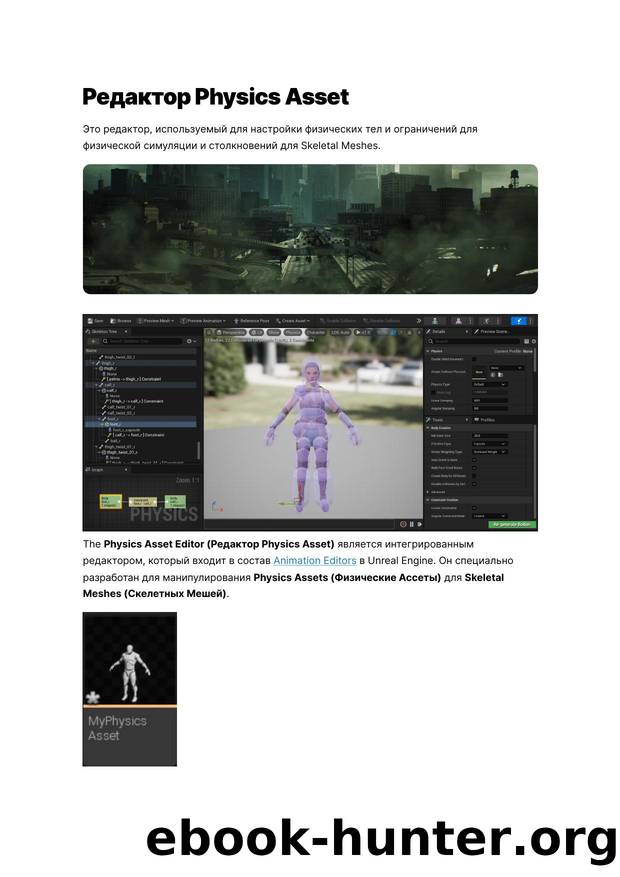Click the add button beside skeleton search
Screen dimensions: 620x877
(93, 341)
